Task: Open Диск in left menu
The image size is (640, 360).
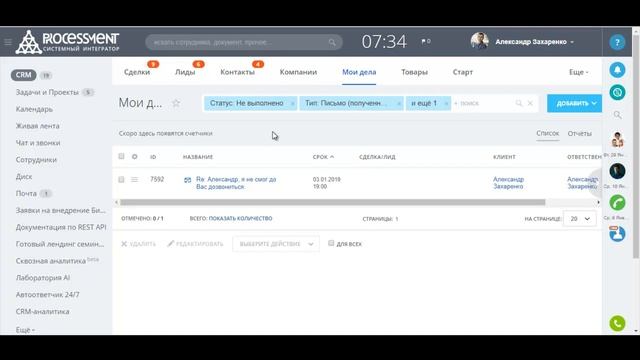Action: (x=24, y=176)
